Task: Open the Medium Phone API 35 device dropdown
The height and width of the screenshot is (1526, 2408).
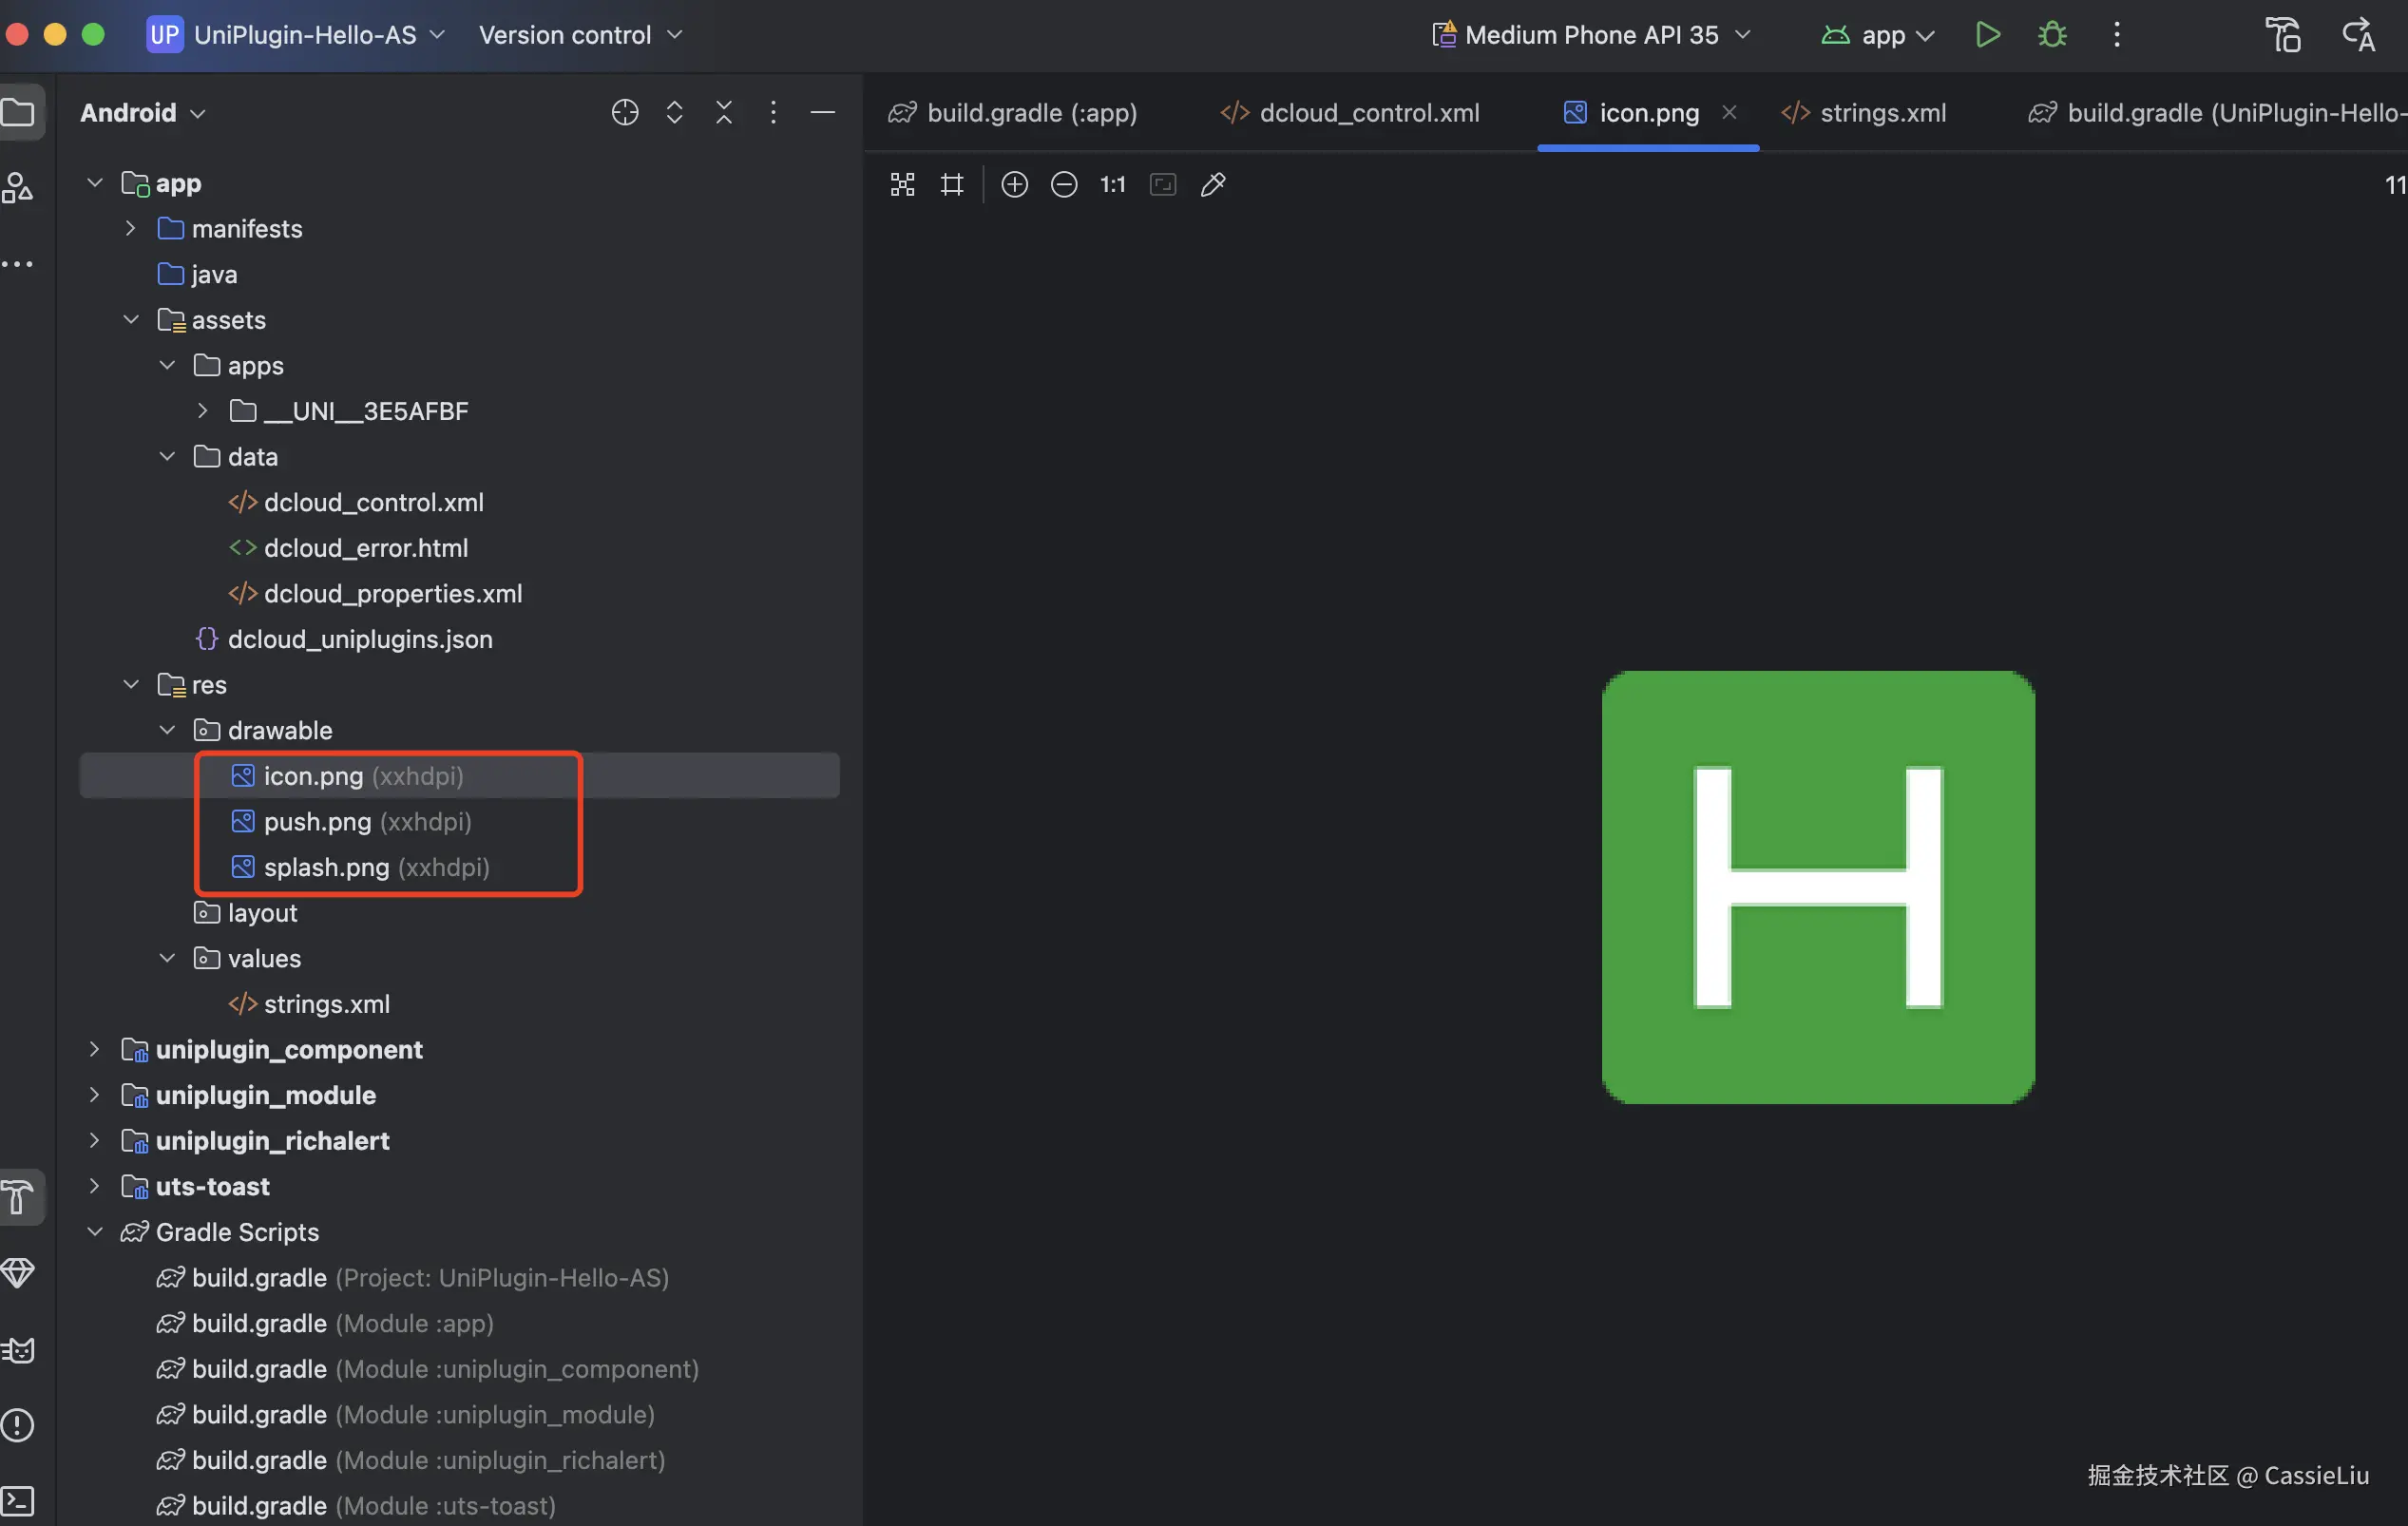Action: point(1592,35)
